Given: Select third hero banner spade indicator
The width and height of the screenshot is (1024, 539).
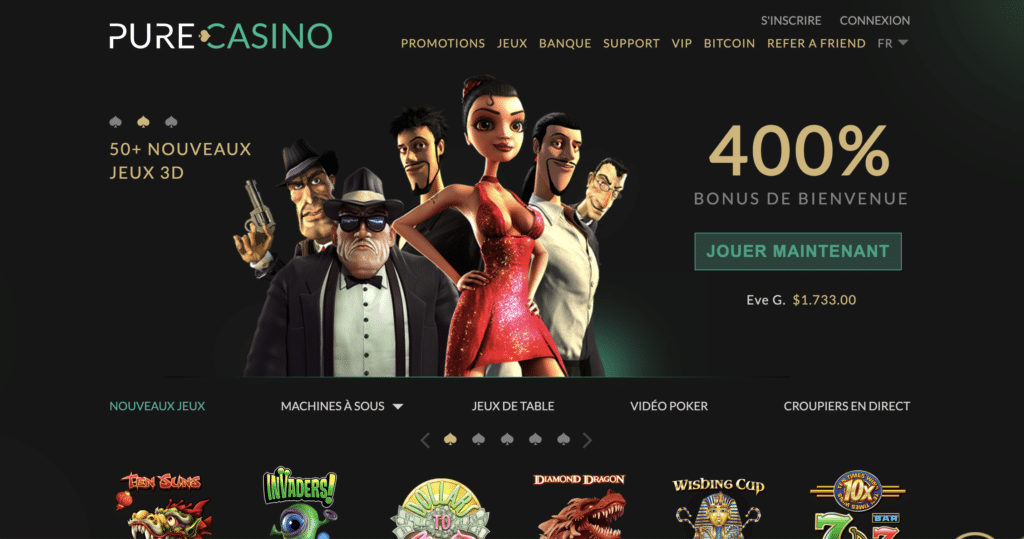Looking at the screenshot, I should pos(171,122).
